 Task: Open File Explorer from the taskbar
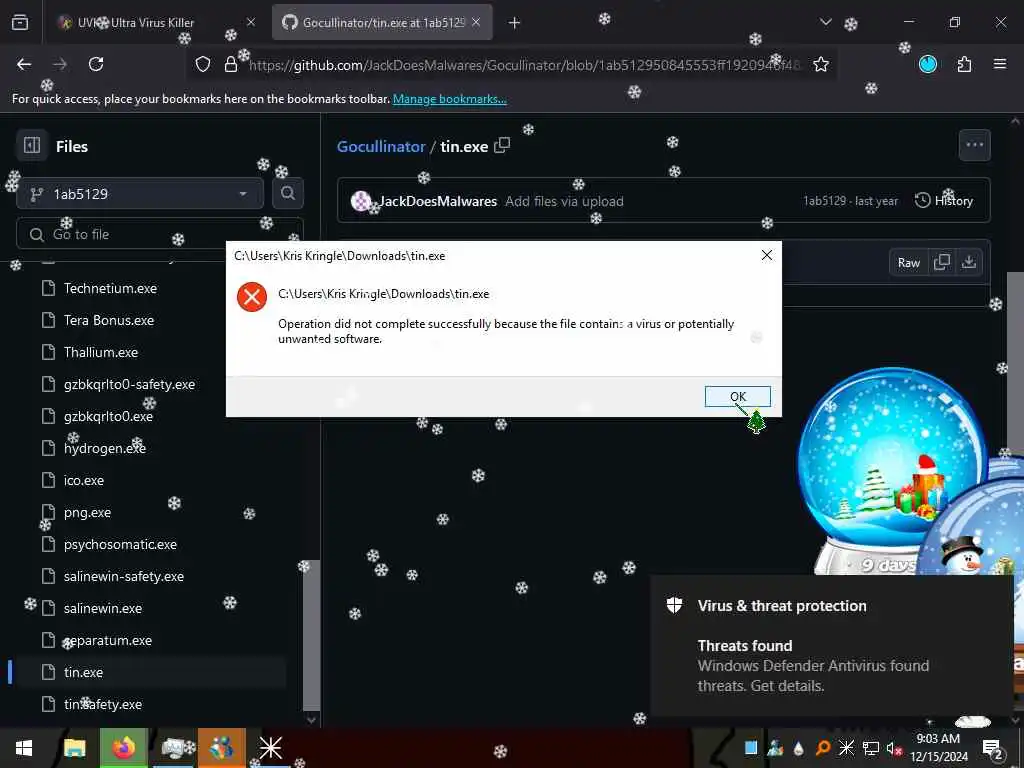coord(74,748)
